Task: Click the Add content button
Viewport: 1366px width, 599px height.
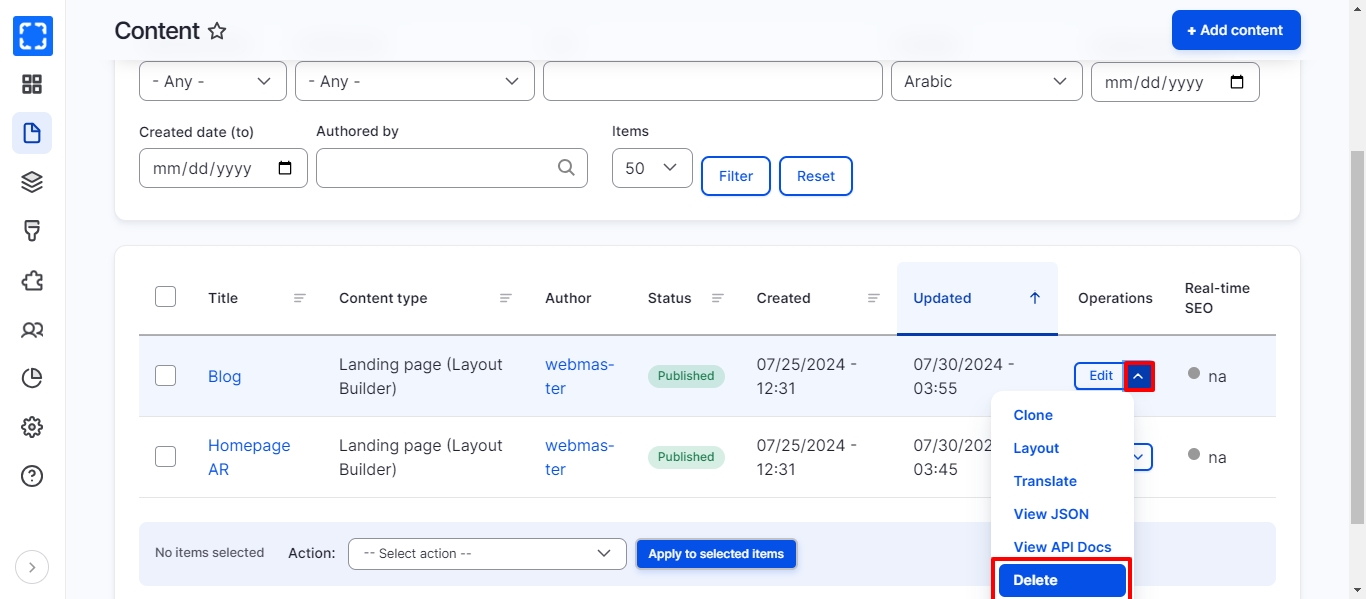Action: (1235, 30)
